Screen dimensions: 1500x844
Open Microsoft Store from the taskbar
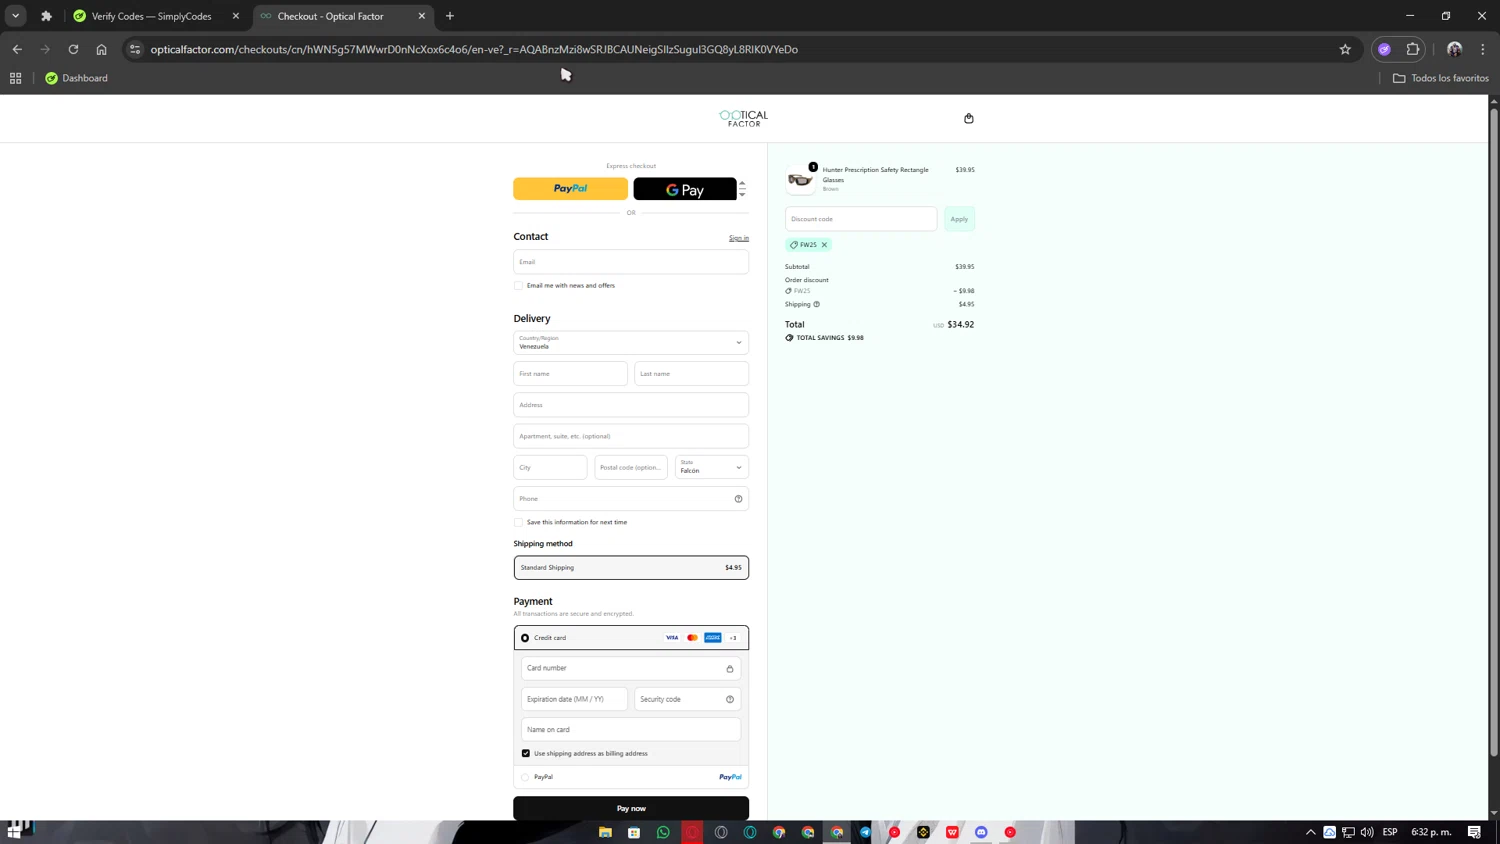click(x=634, y=832)
